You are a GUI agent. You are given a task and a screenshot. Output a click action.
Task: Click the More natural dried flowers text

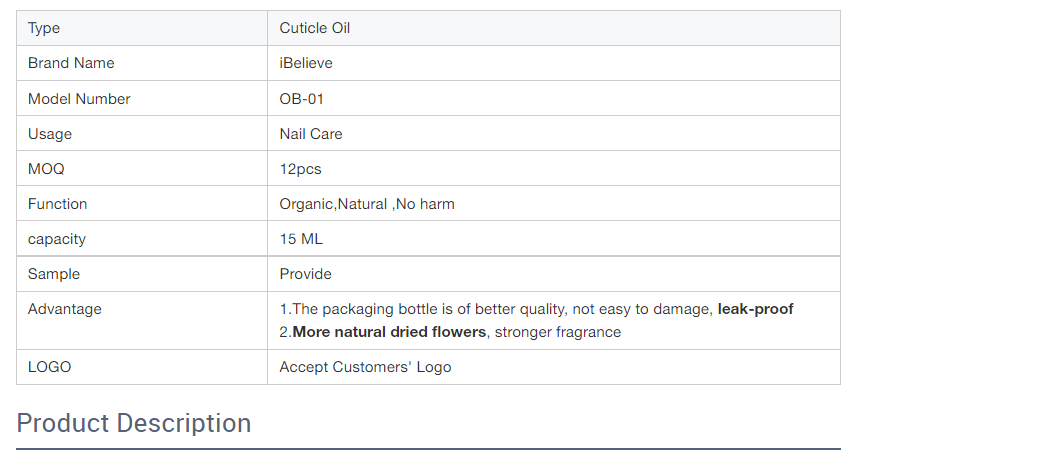389,332
